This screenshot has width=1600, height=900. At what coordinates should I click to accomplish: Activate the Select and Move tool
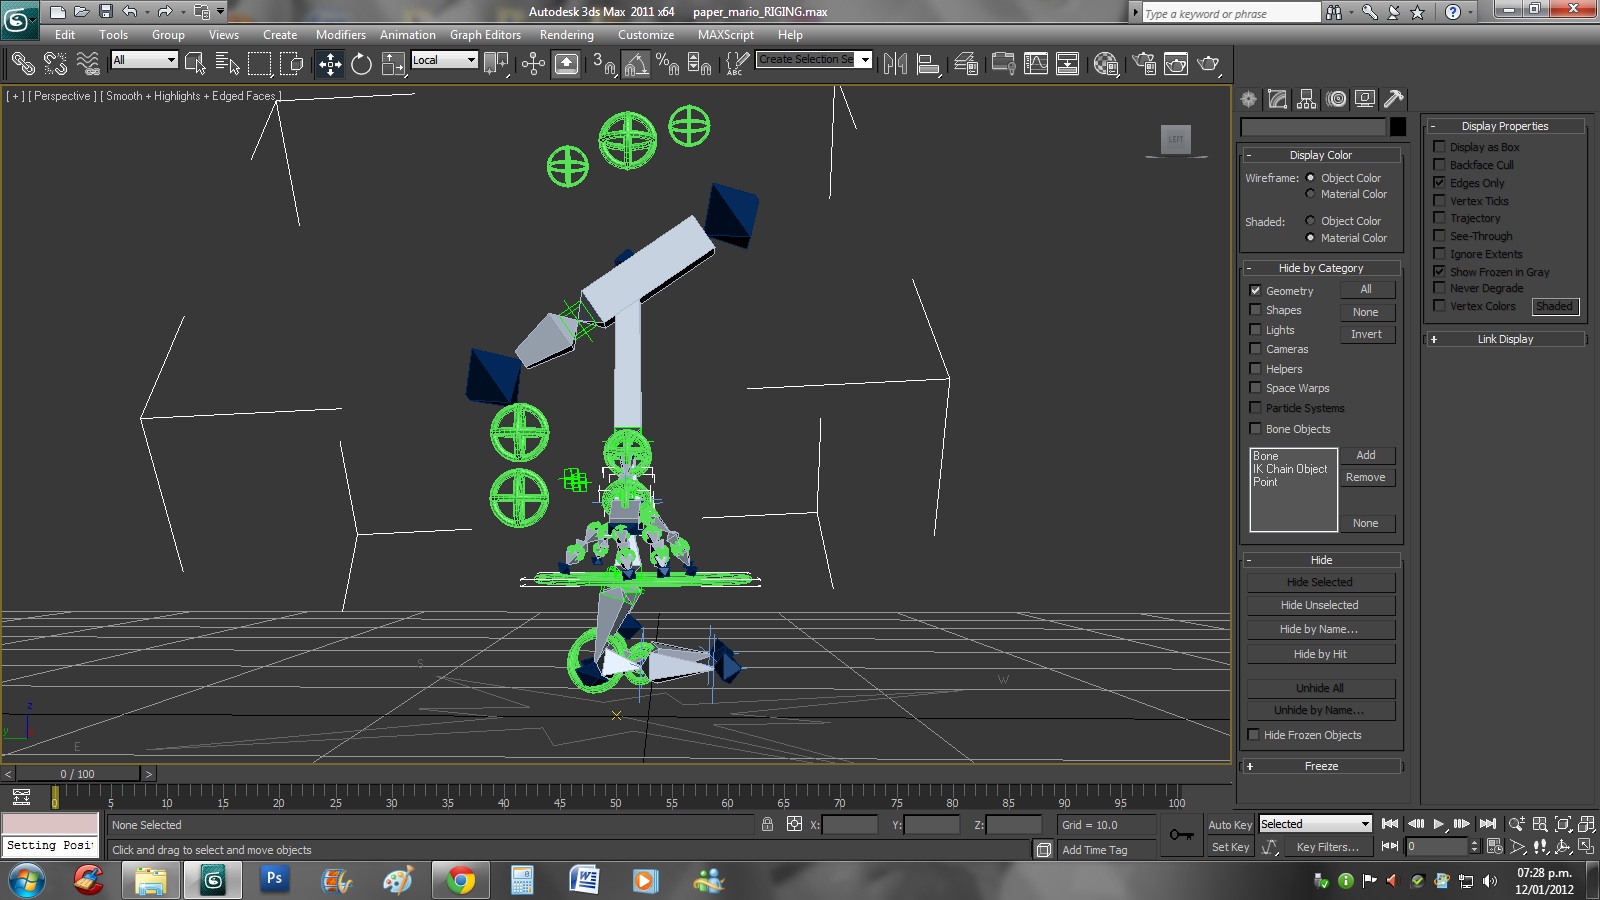(330, 64)
